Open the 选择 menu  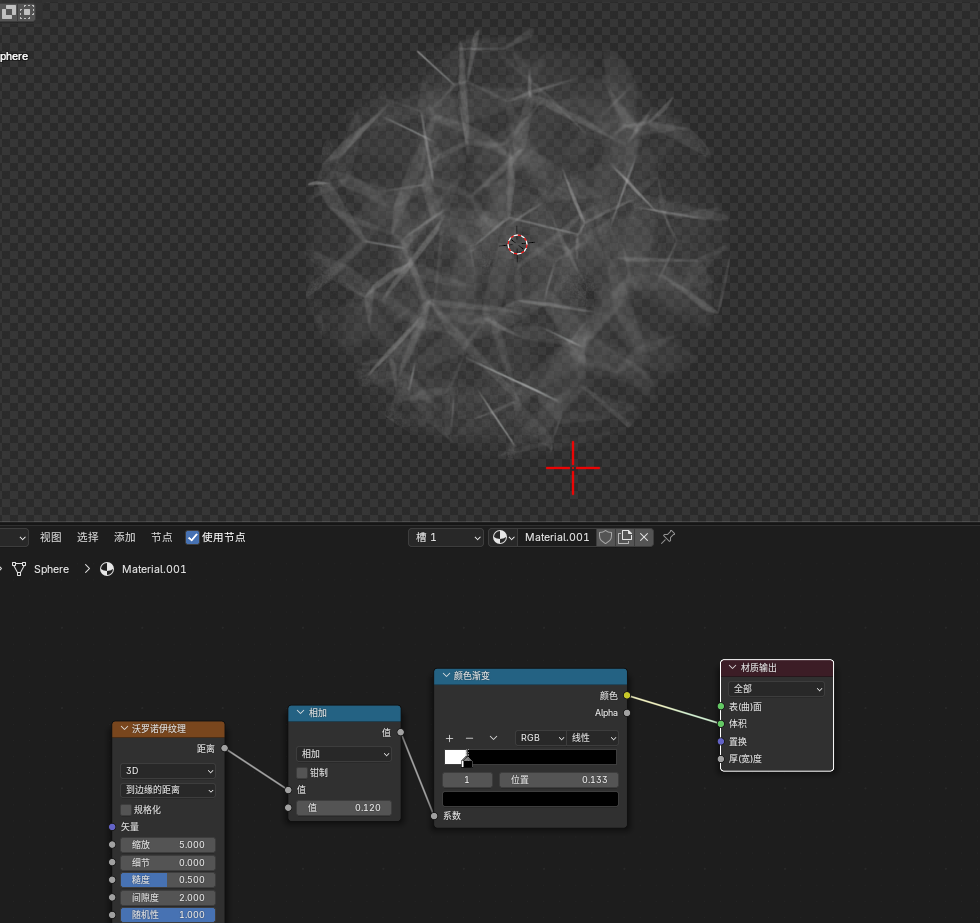click(x=88, y=537)
